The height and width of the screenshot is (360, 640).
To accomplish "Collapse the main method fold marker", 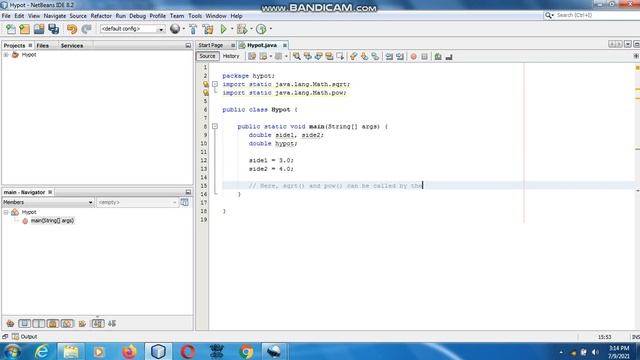I will (x=215, y=127).
